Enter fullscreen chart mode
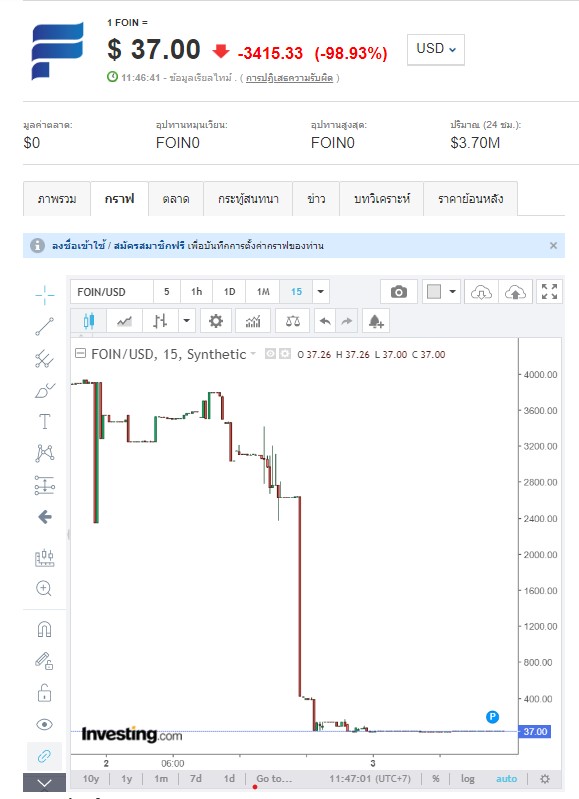The width and height of the screenshot is (579, 799). tap(549, 292)
